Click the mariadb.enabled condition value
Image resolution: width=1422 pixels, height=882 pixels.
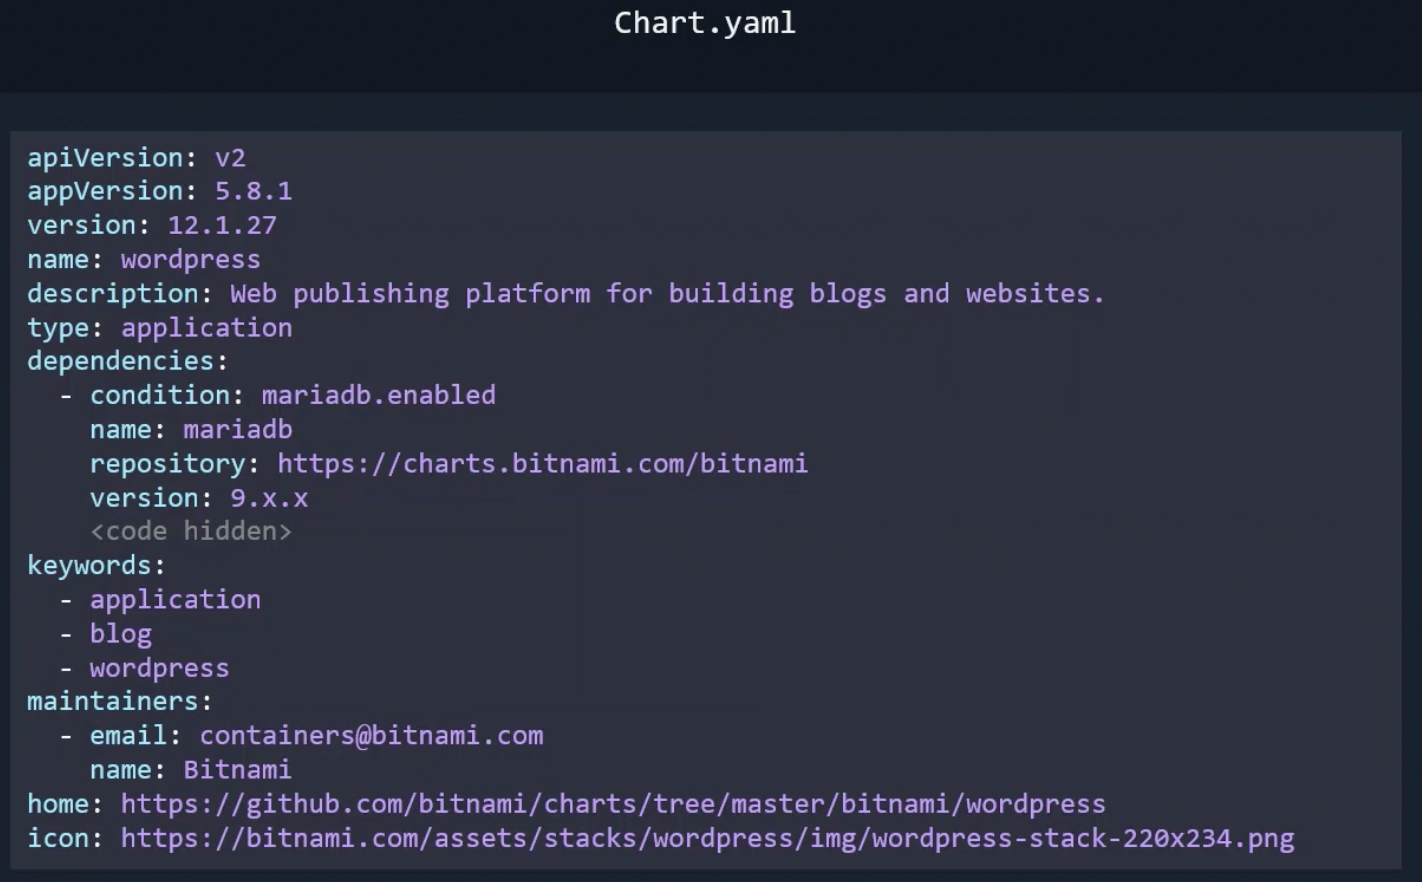(x=378, y=395)
